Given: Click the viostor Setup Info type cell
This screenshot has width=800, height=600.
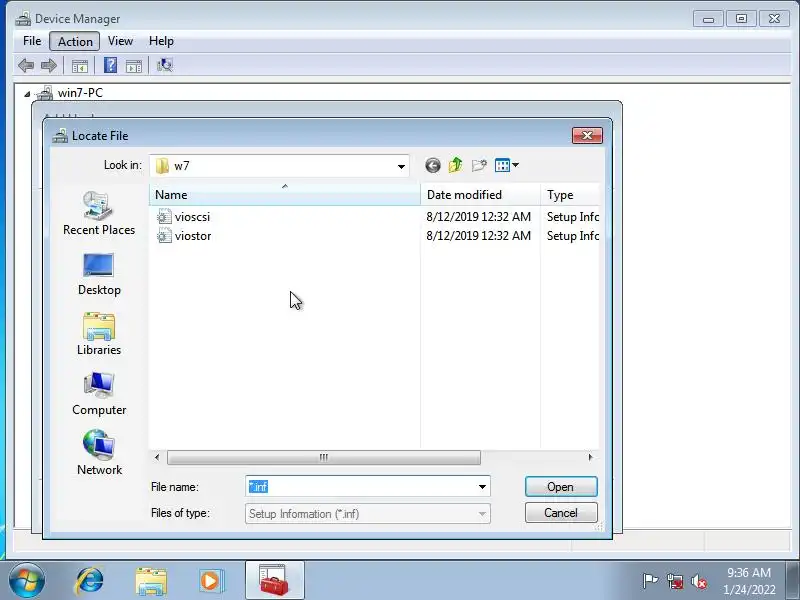Looking at the screenshot, I should tap(572, 236).
